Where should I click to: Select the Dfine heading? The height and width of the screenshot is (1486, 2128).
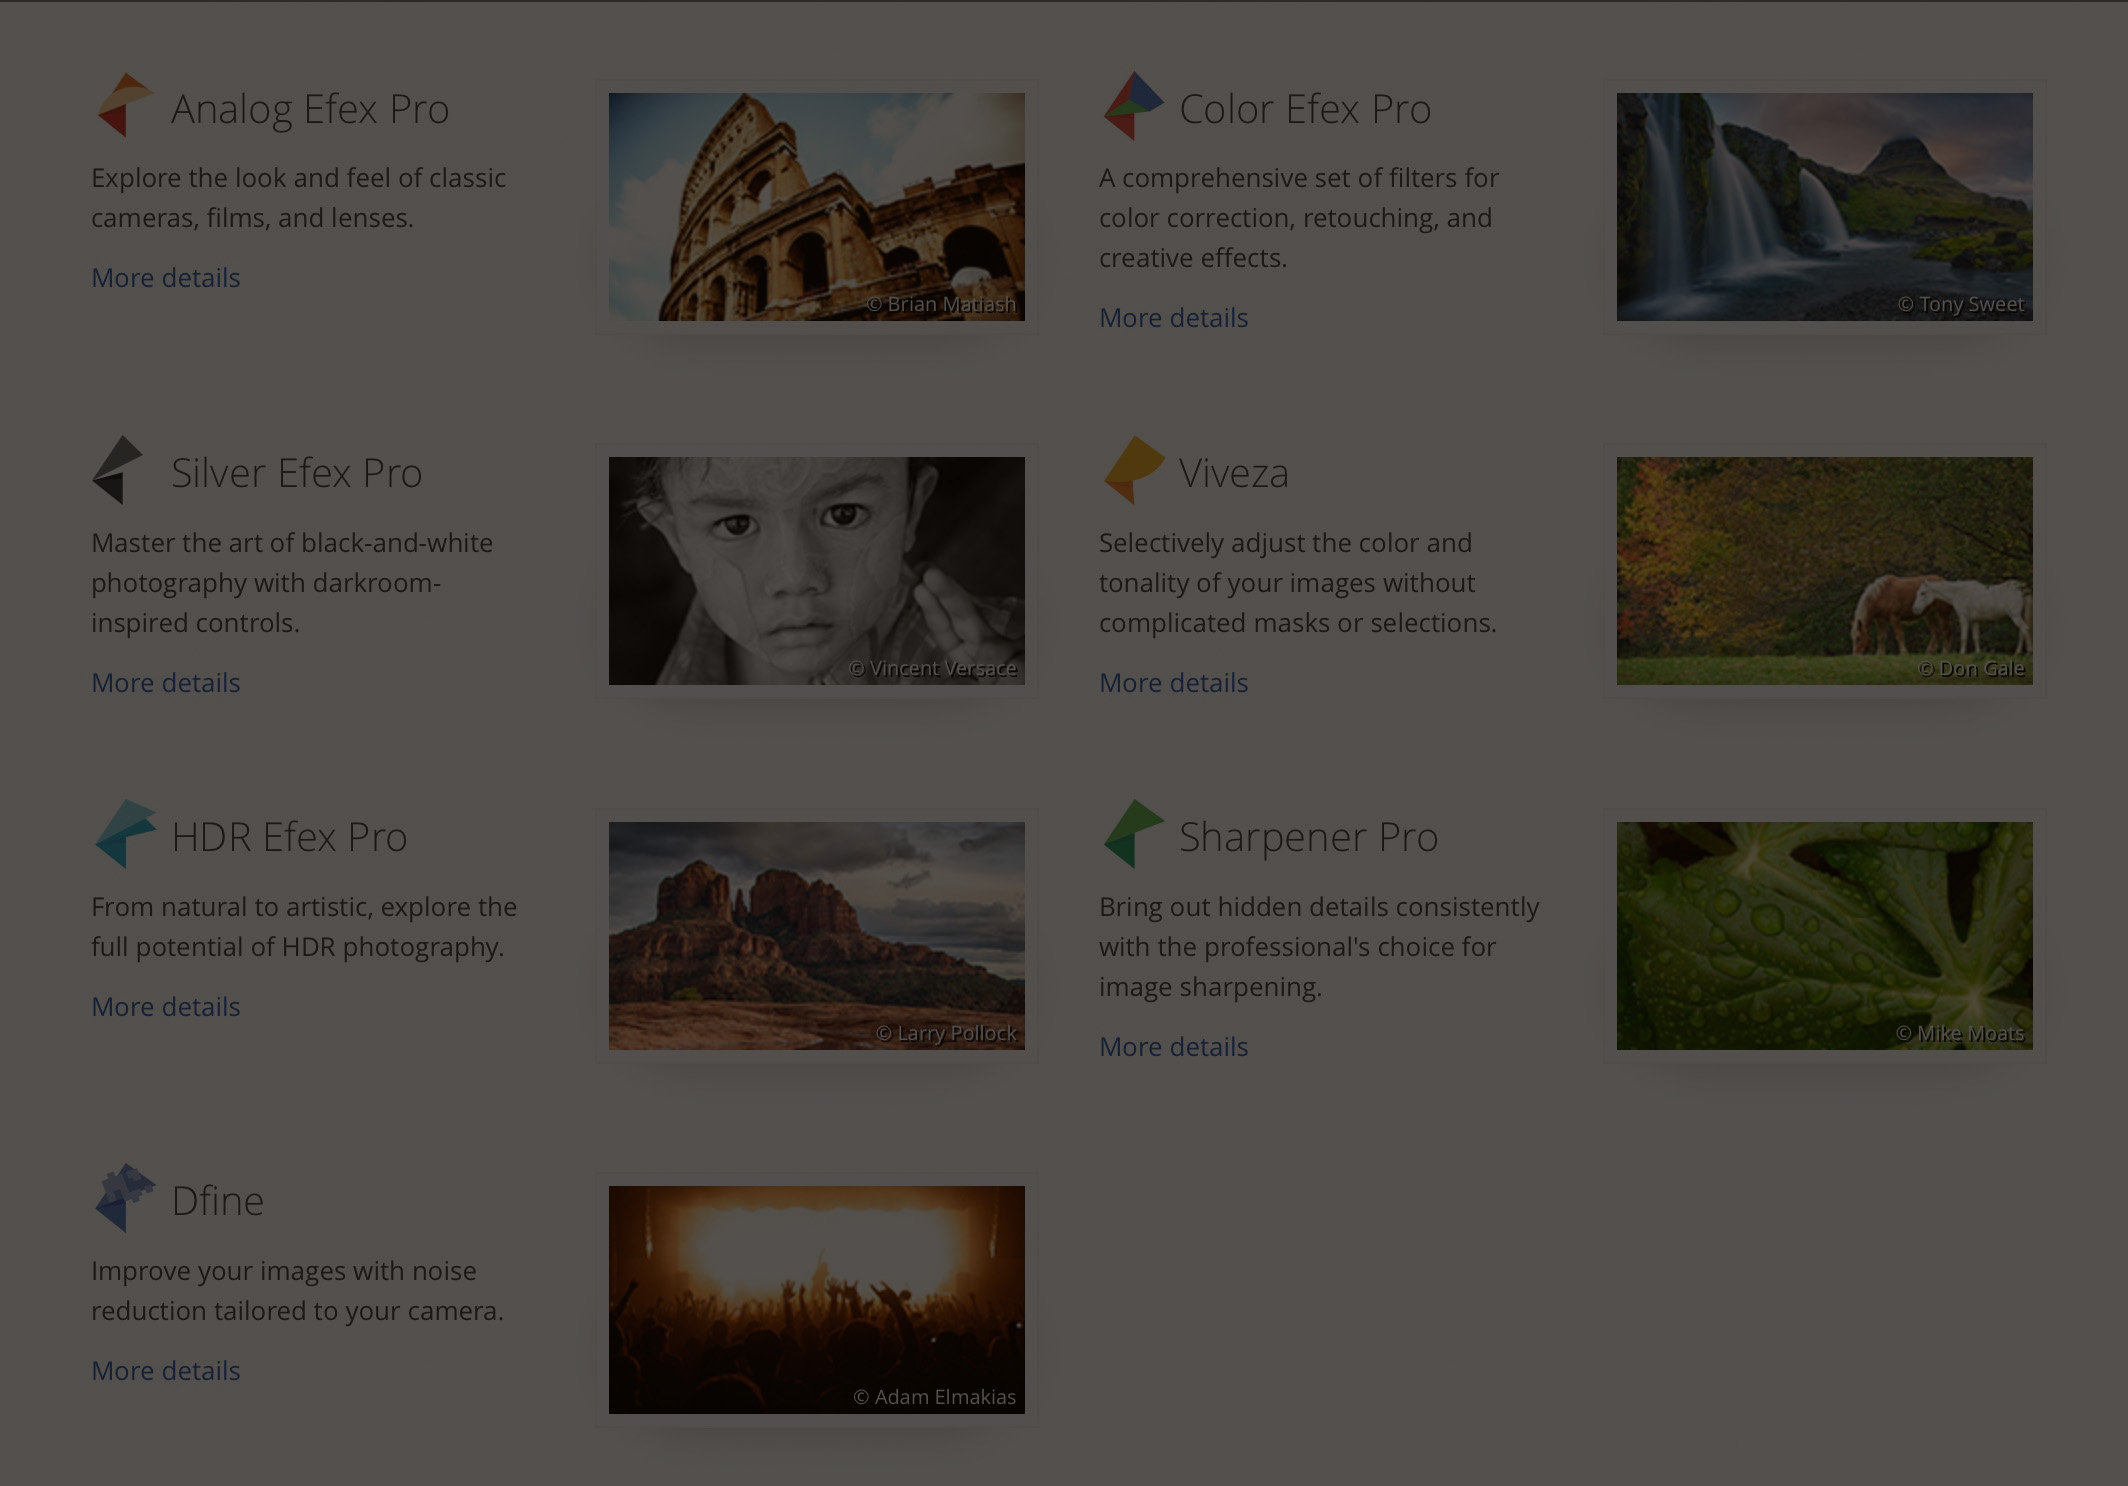tap(217, 1201)
